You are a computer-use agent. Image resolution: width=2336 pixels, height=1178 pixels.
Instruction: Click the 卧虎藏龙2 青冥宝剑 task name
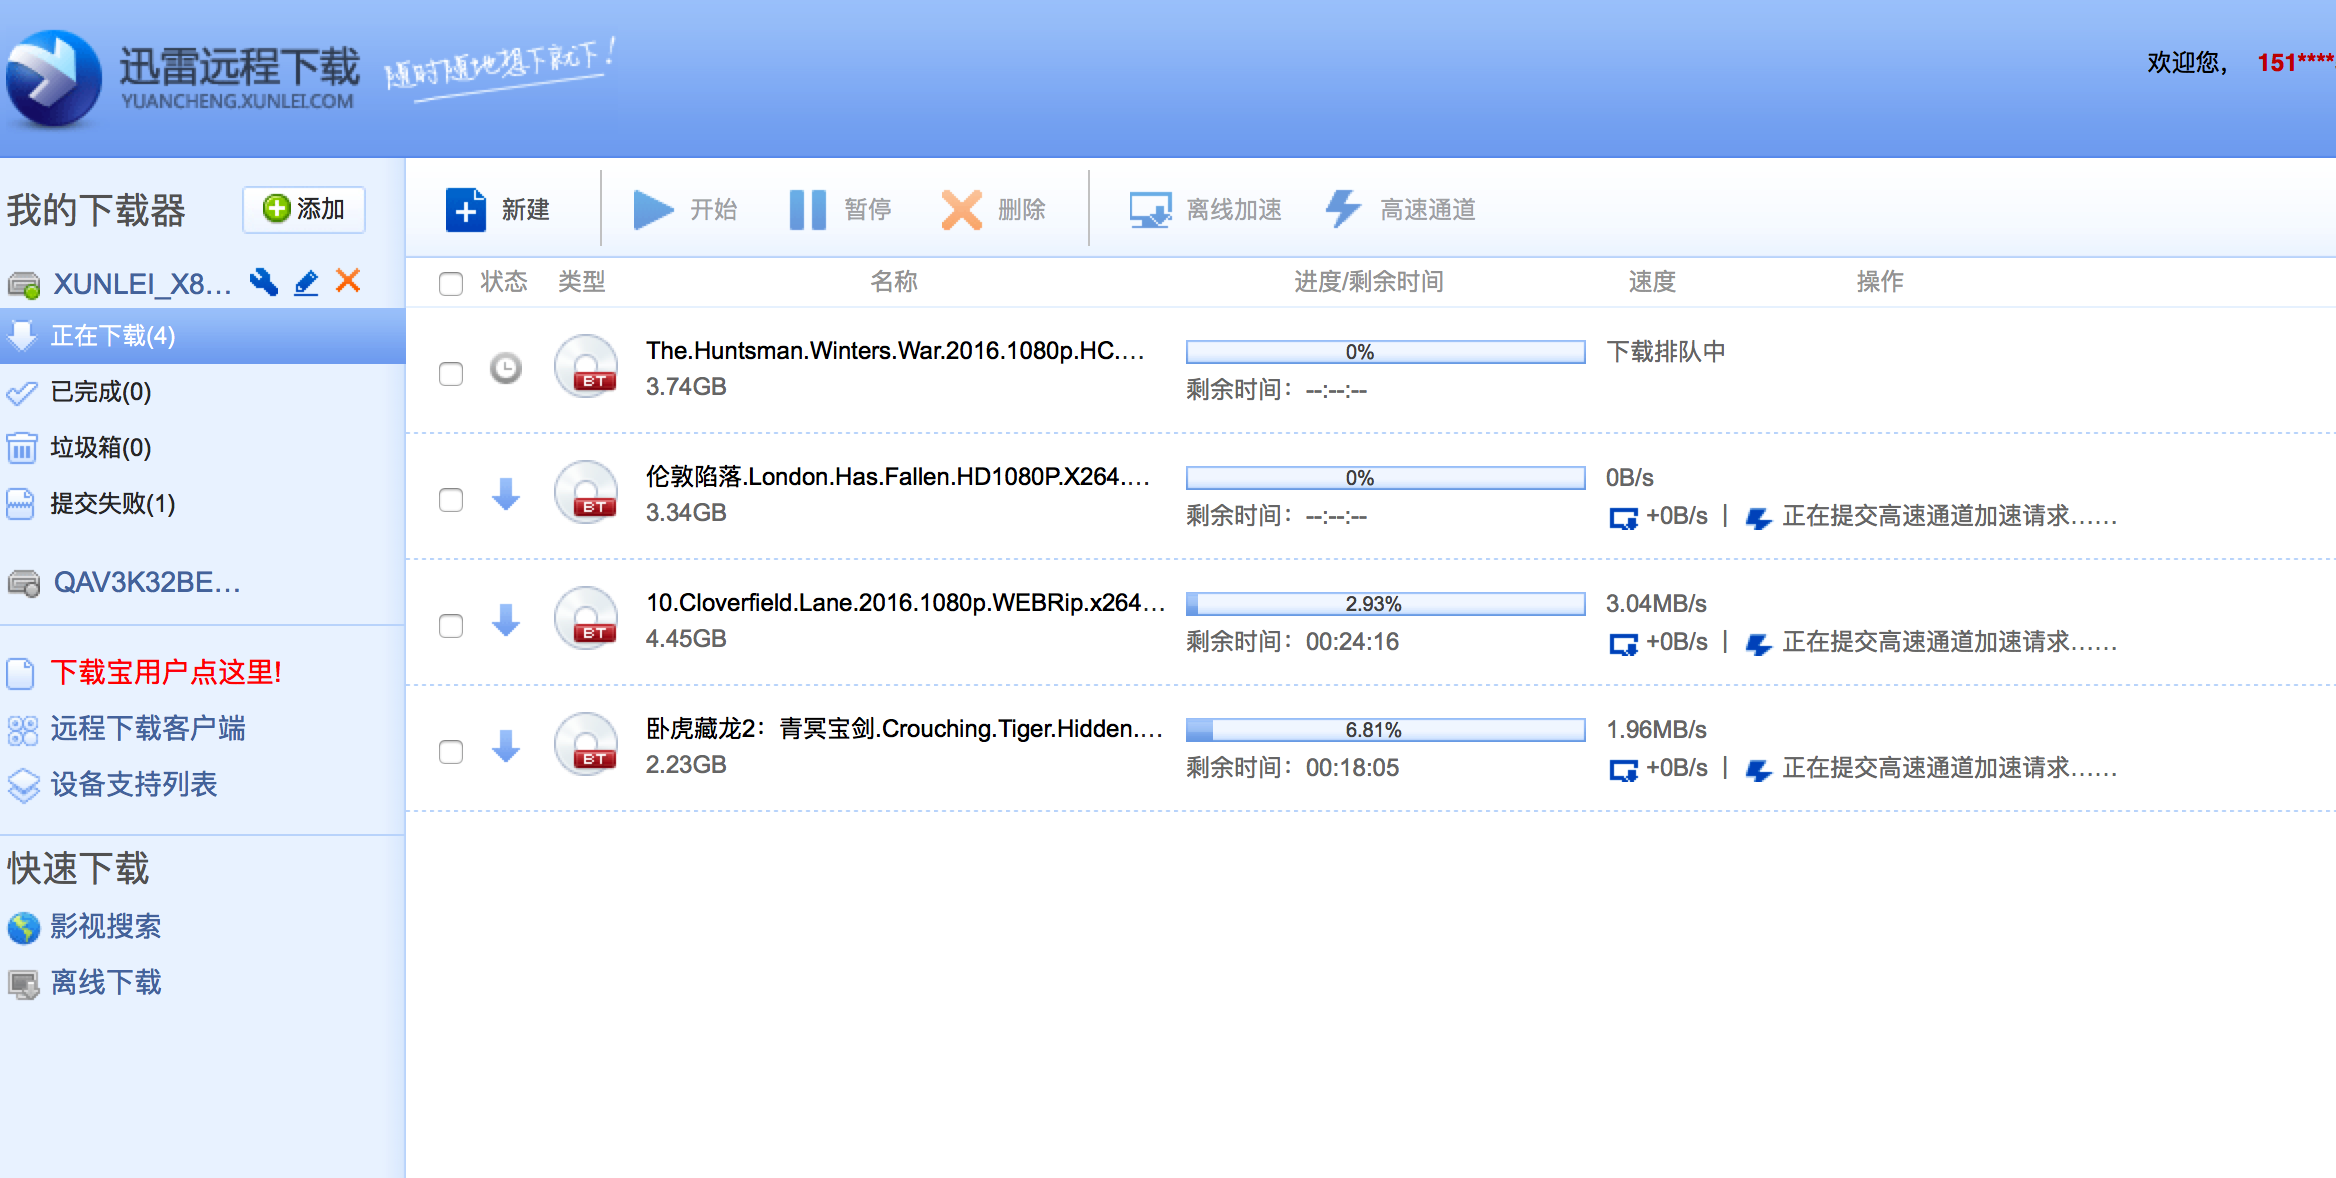point(904,729)
